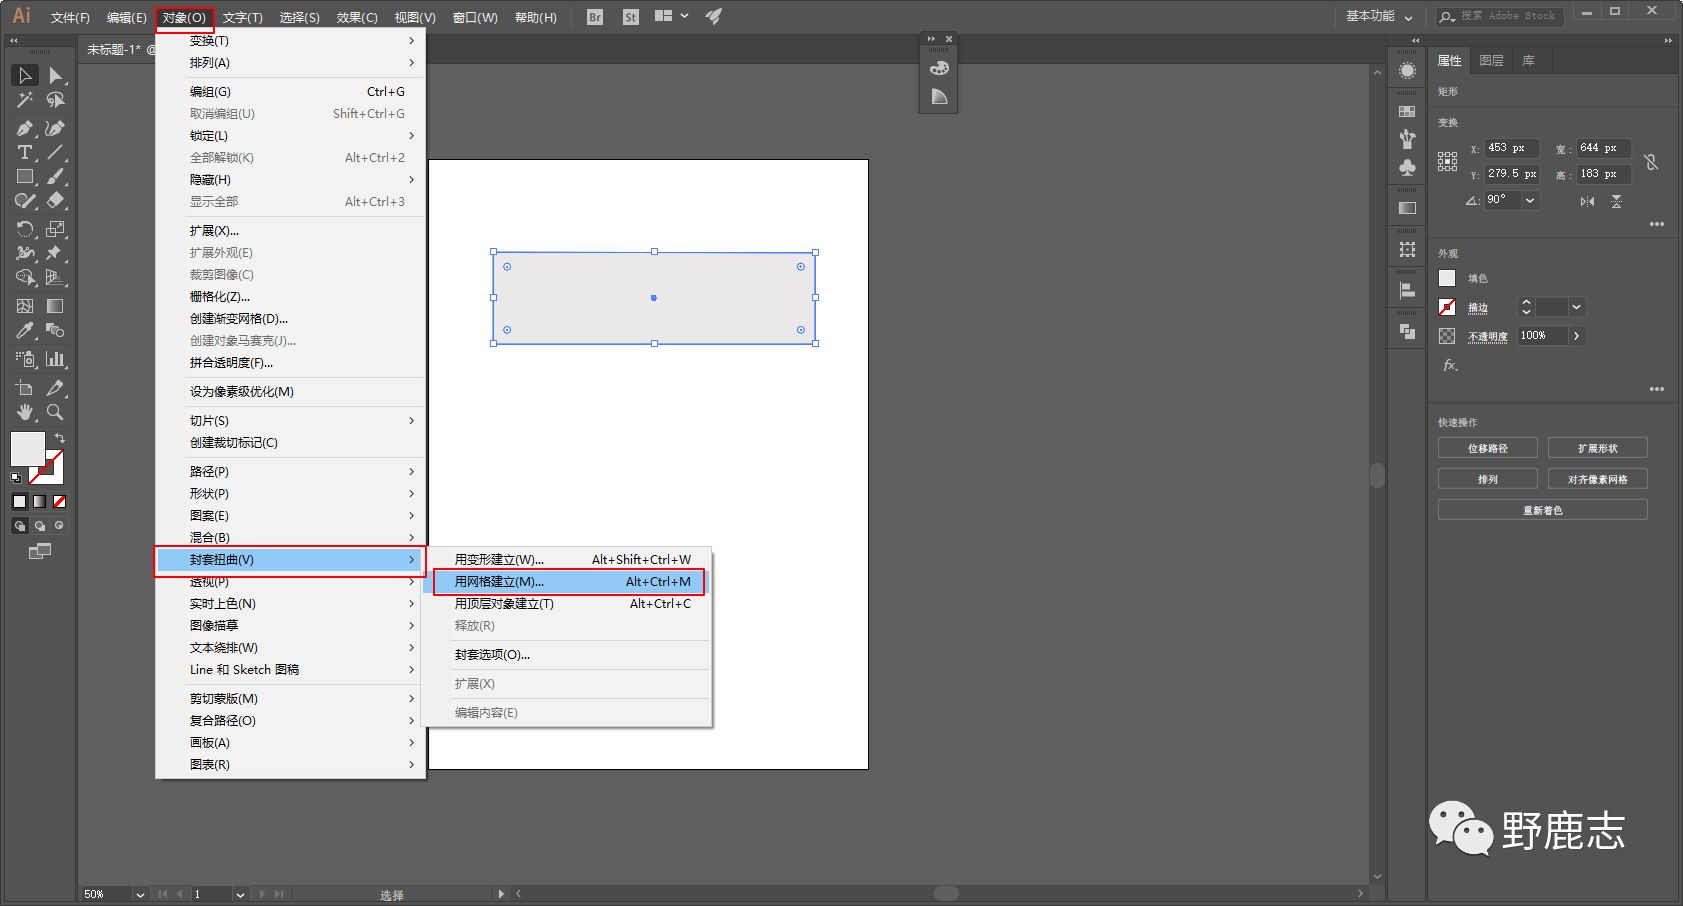Click the Flip Horizontal icon in Transform
Screen dimensions: 1683x906
1587,201
